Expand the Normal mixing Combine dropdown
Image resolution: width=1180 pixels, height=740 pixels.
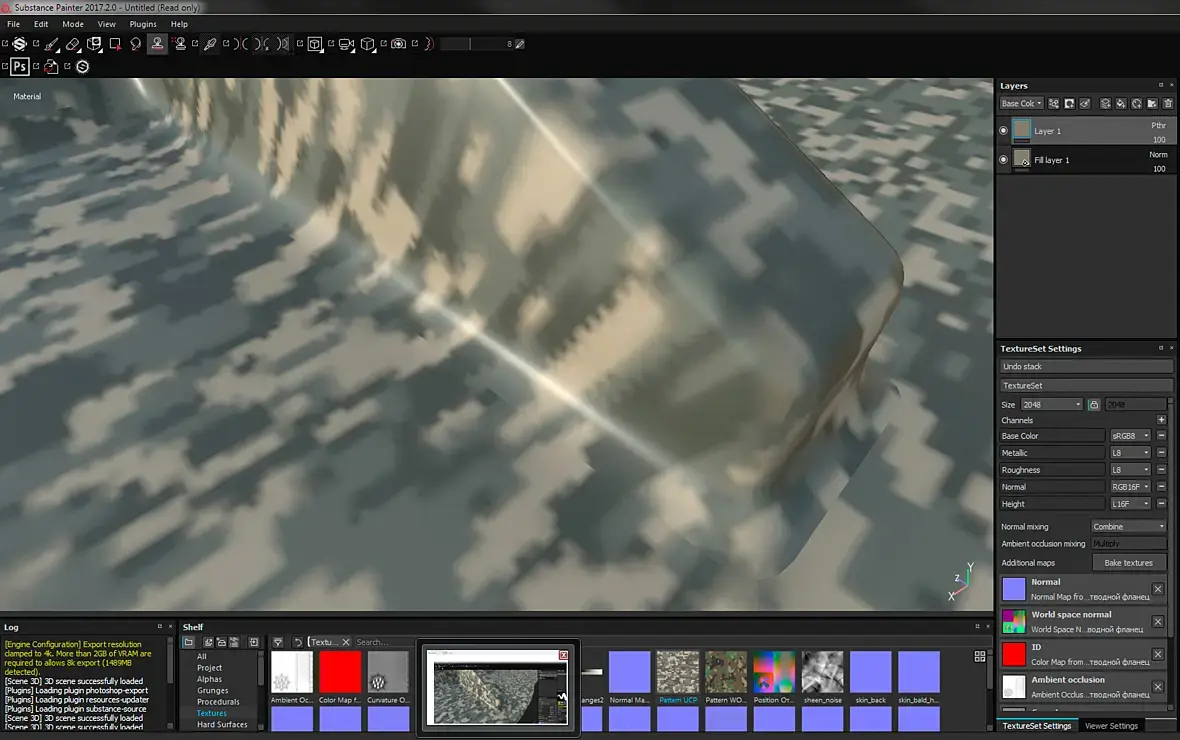tap(1129, 527)
